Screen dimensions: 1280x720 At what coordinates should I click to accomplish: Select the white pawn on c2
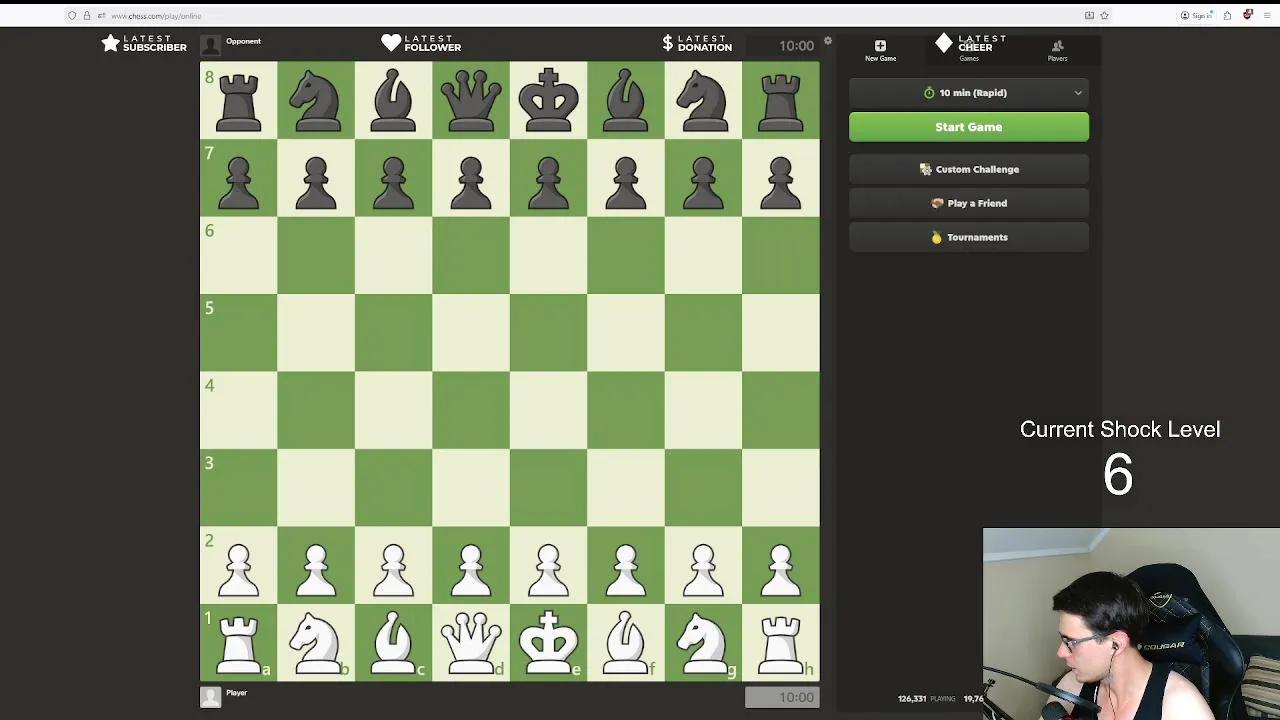[x=393, y=565]
